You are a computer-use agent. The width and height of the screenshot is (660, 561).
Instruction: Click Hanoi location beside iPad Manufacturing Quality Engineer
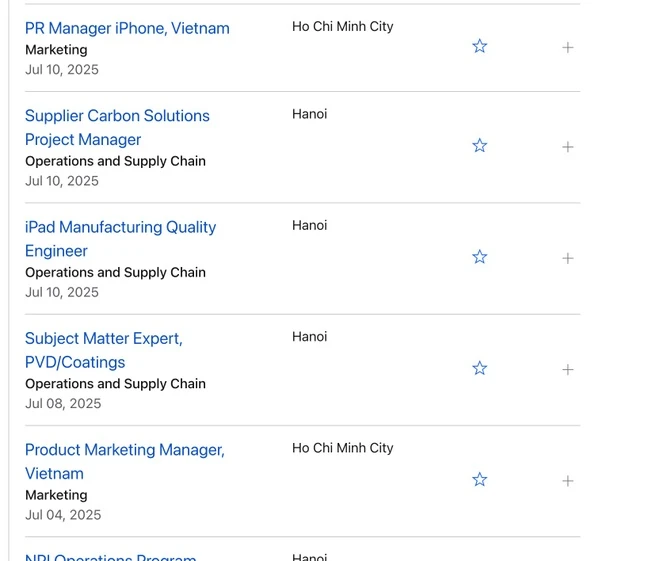309,225
